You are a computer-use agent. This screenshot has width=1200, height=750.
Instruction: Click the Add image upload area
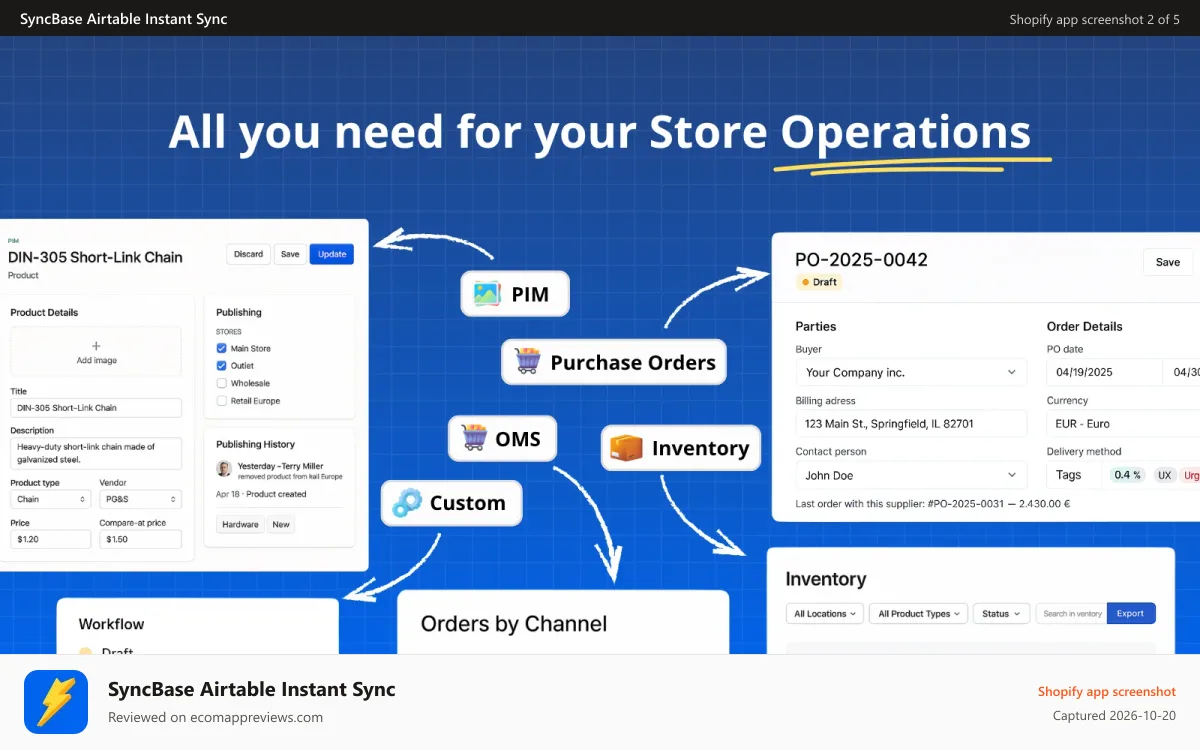pyautogui.click(x=96, y=351)
